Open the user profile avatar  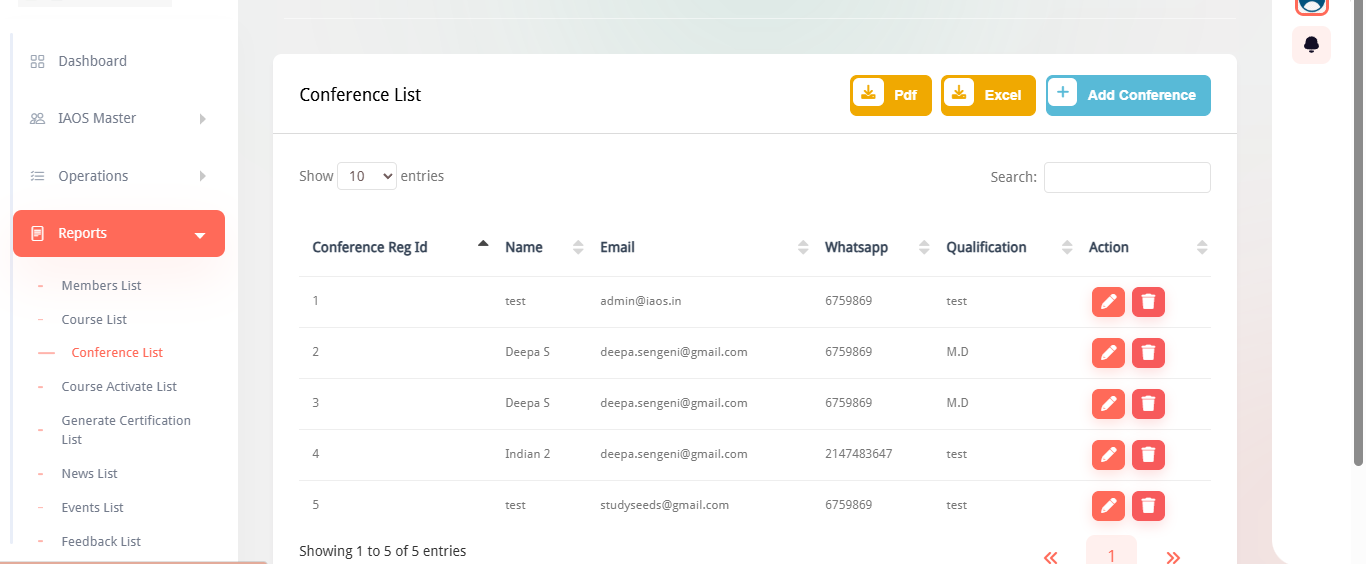coord(1311,4)
